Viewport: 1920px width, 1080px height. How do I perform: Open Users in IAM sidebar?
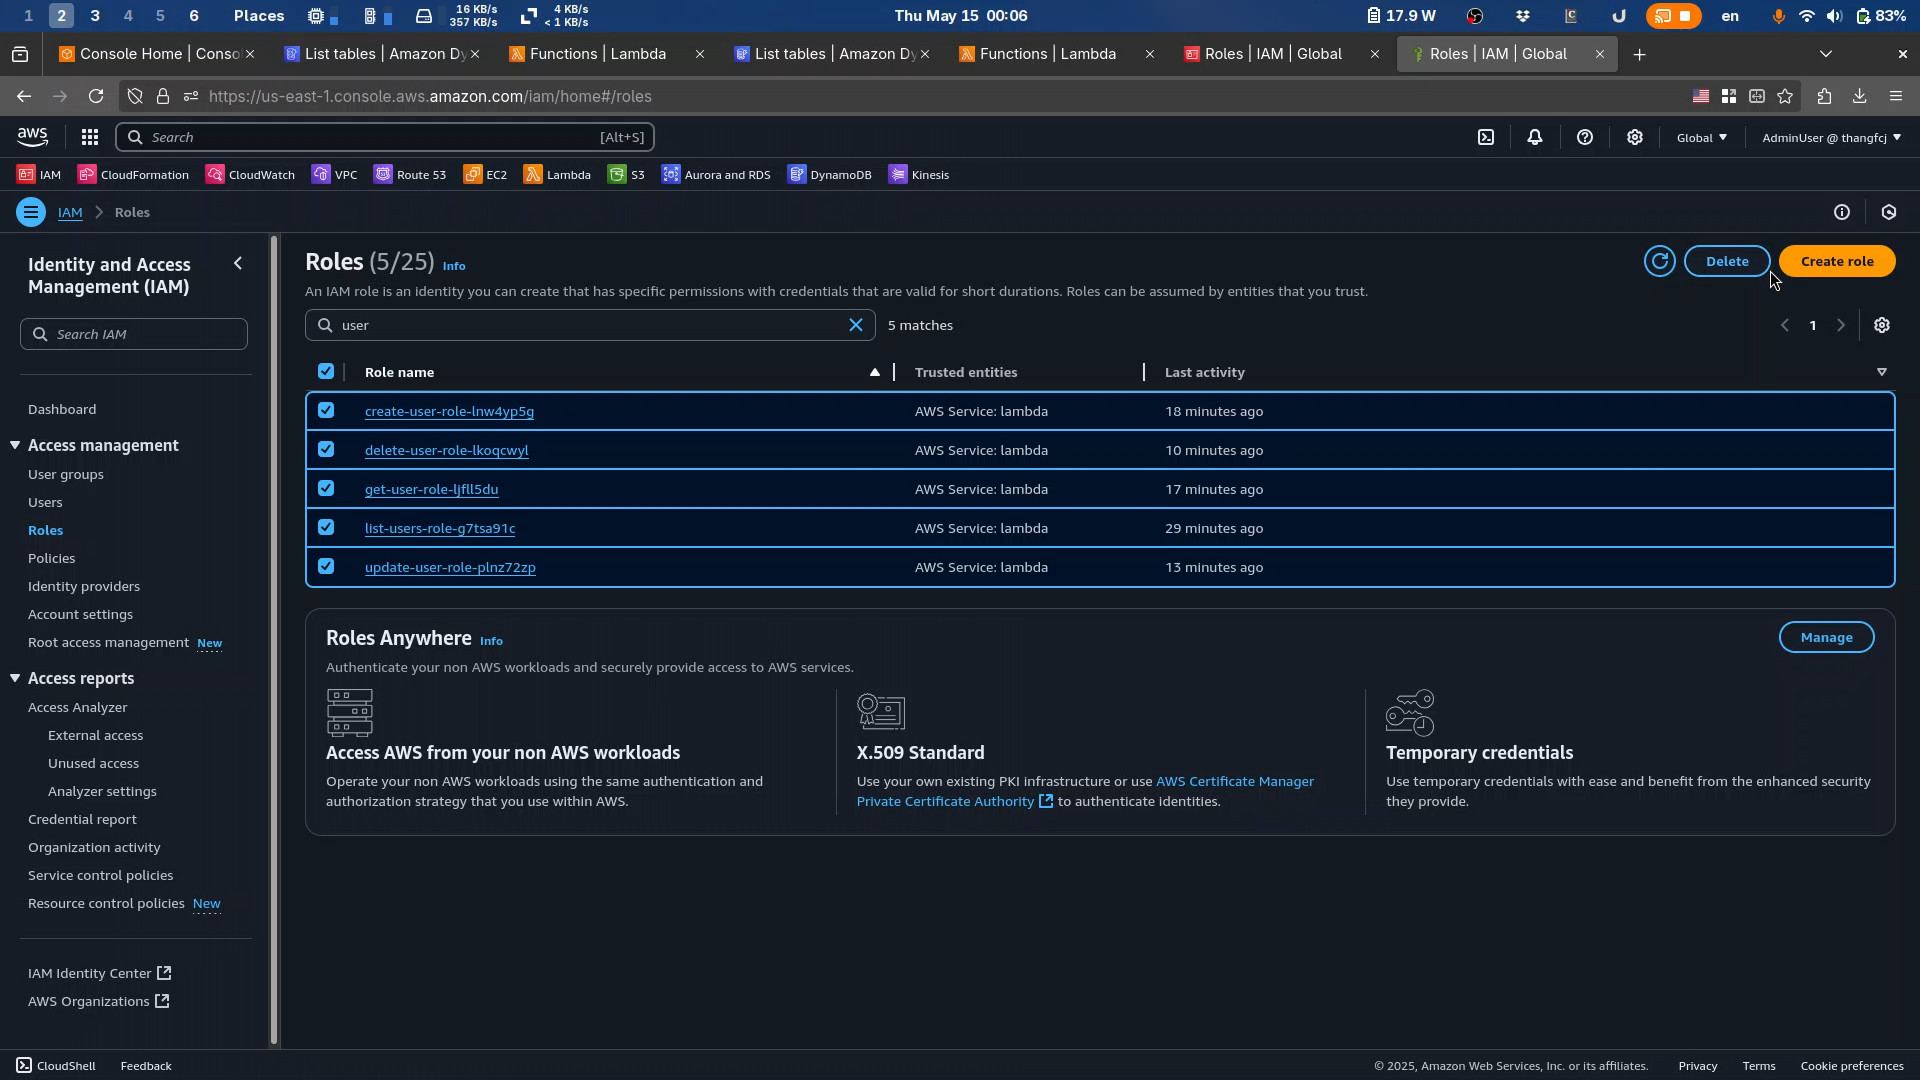point(45,502)
